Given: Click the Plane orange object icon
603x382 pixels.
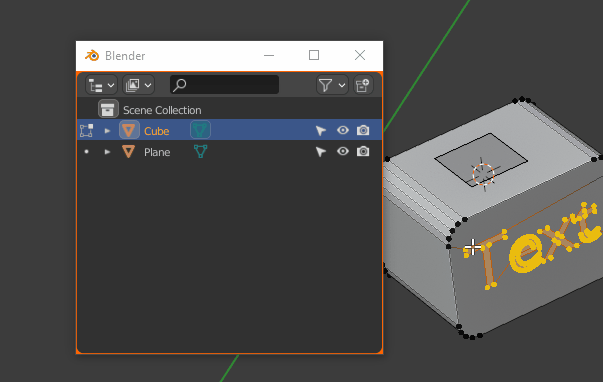Looking at the screenshot, I should [128, 152].
